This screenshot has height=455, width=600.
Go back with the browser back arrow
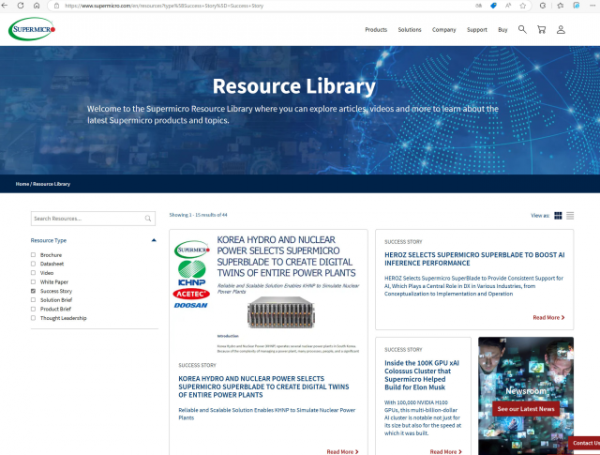5,5
